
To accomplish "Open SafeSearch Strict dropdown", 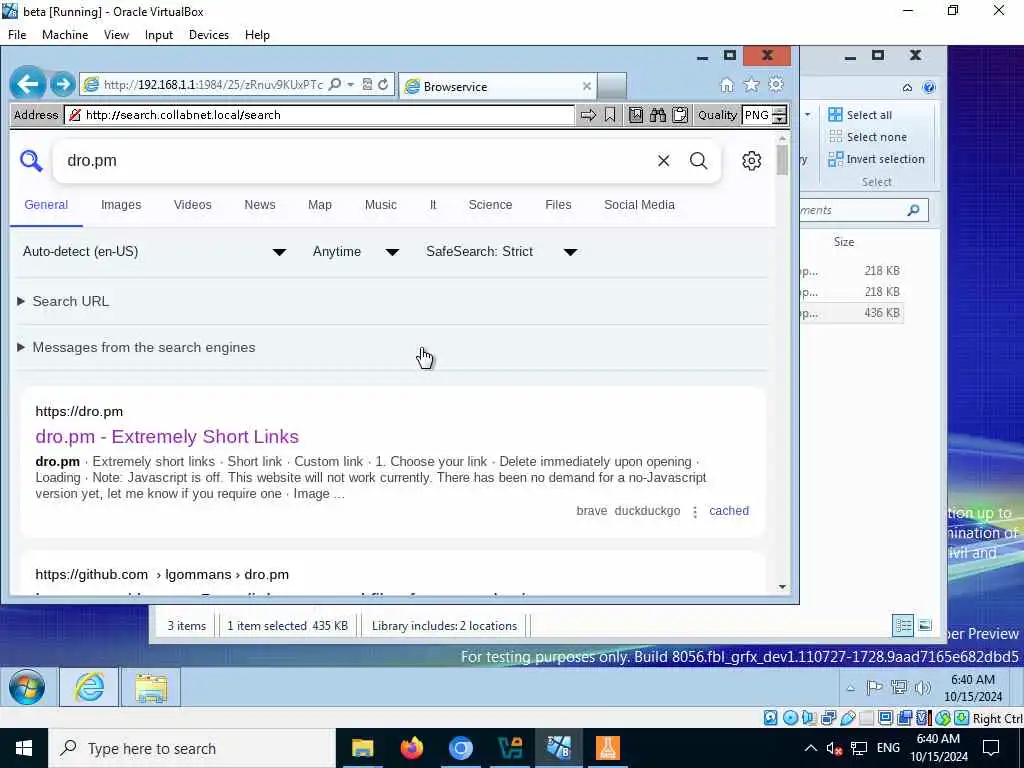I will coord(502,252).
